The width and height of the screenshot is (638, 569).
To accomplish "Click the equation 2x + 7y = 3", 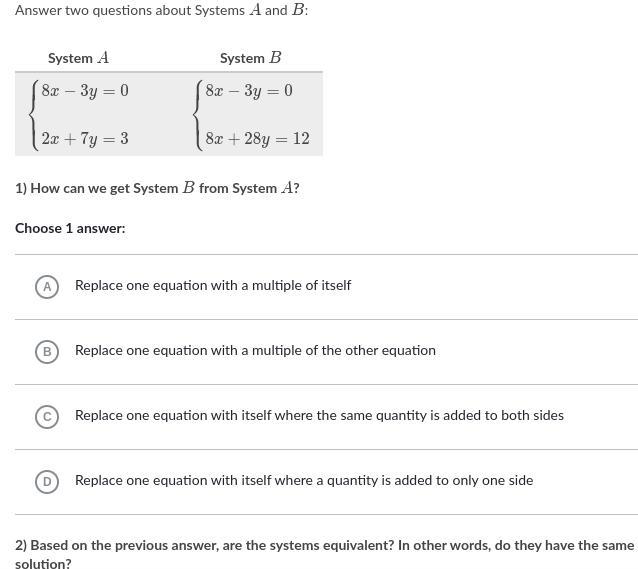I will pos(85,139).
